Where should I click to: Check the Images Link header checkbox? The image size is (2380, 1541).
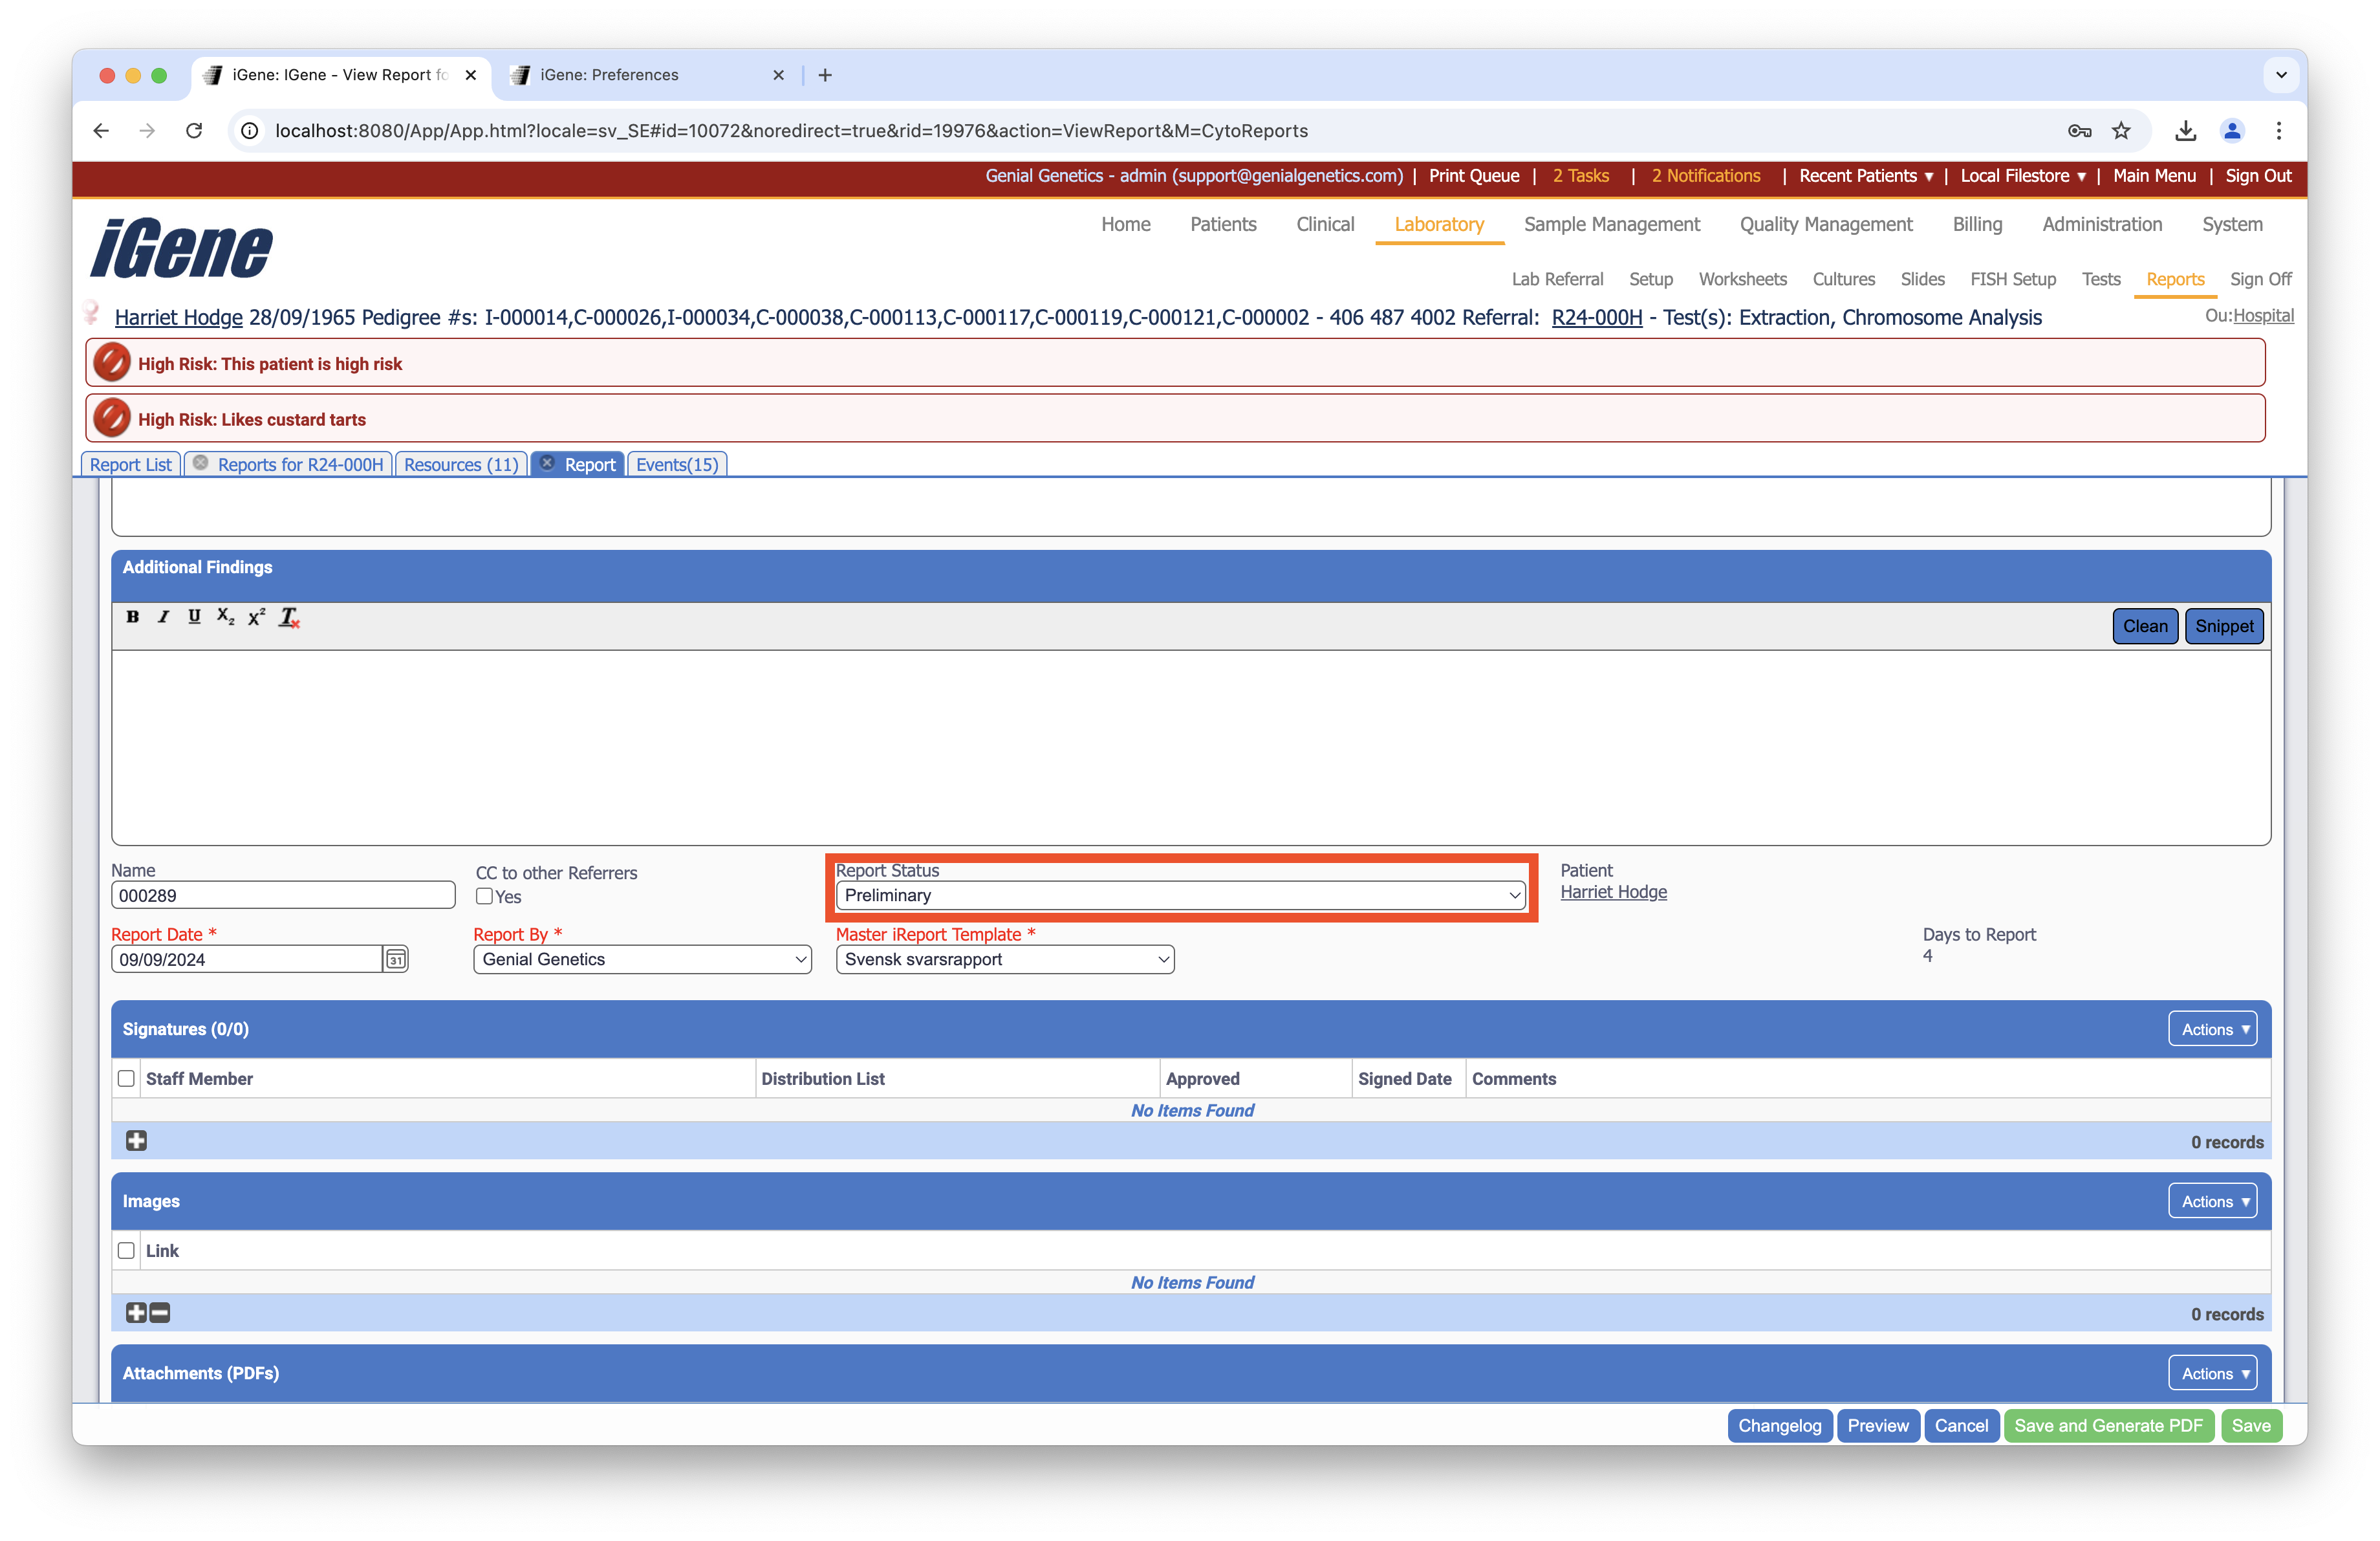pos(126,1251)
